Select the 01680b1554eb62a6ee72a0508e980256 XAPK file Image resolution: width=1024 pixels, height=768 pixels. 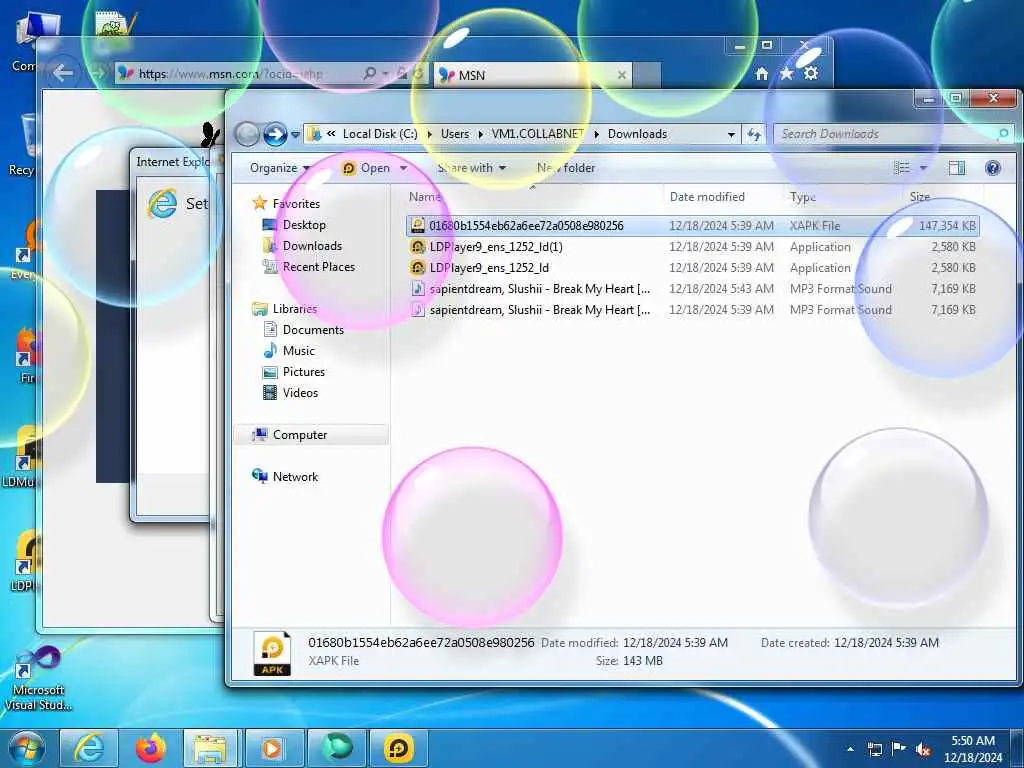pyautogui.click(x=692, y=226)
